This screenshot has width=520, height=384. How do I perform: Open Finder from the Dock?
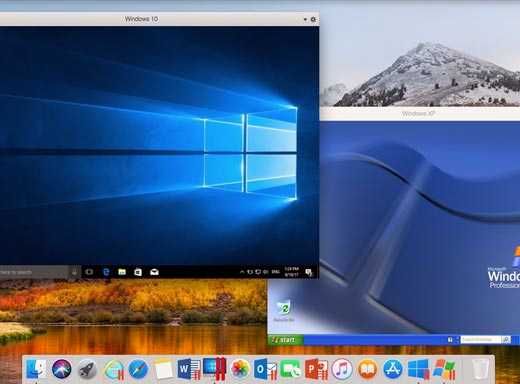coord(36,369)
